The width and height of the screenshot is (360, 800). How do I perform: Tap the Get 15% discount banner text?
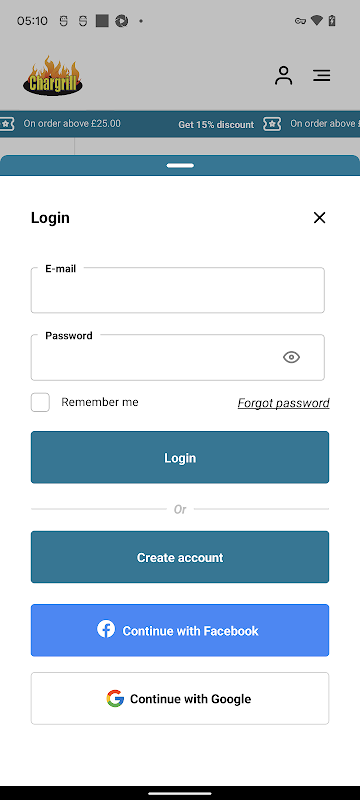tap(216, 124)
